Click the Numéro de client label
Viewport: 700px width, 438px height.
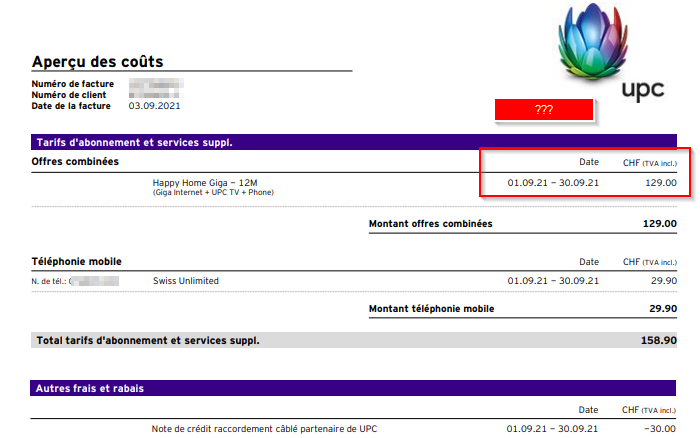[x=69, y=95]
